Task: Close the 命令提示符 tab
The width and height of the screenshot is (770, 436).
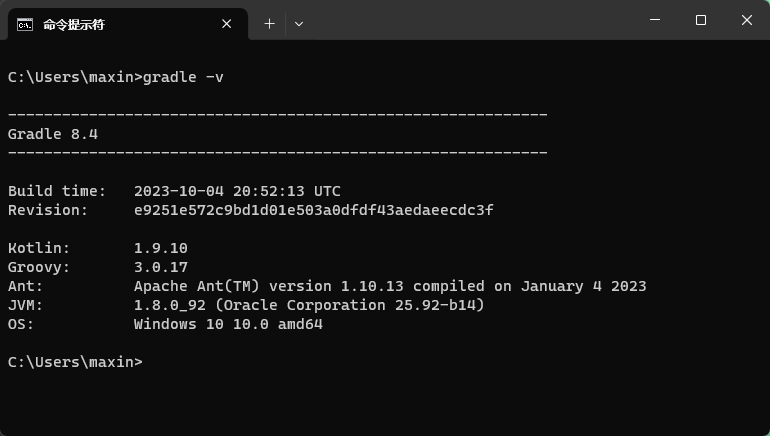Action: (226, 24)
